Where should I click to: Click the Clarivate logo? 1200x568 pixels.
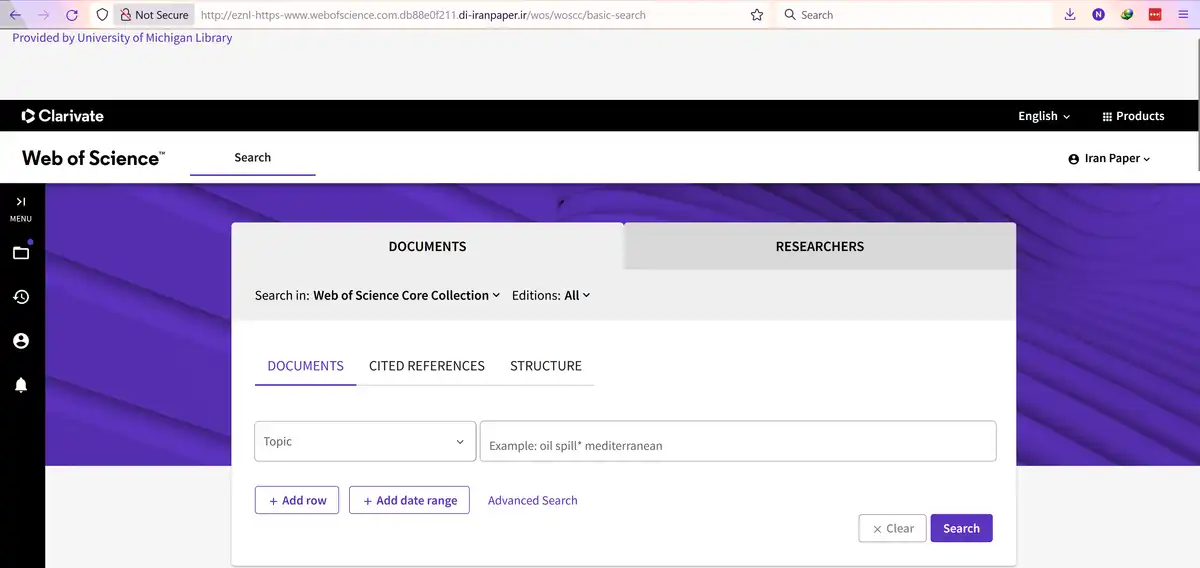62,116
